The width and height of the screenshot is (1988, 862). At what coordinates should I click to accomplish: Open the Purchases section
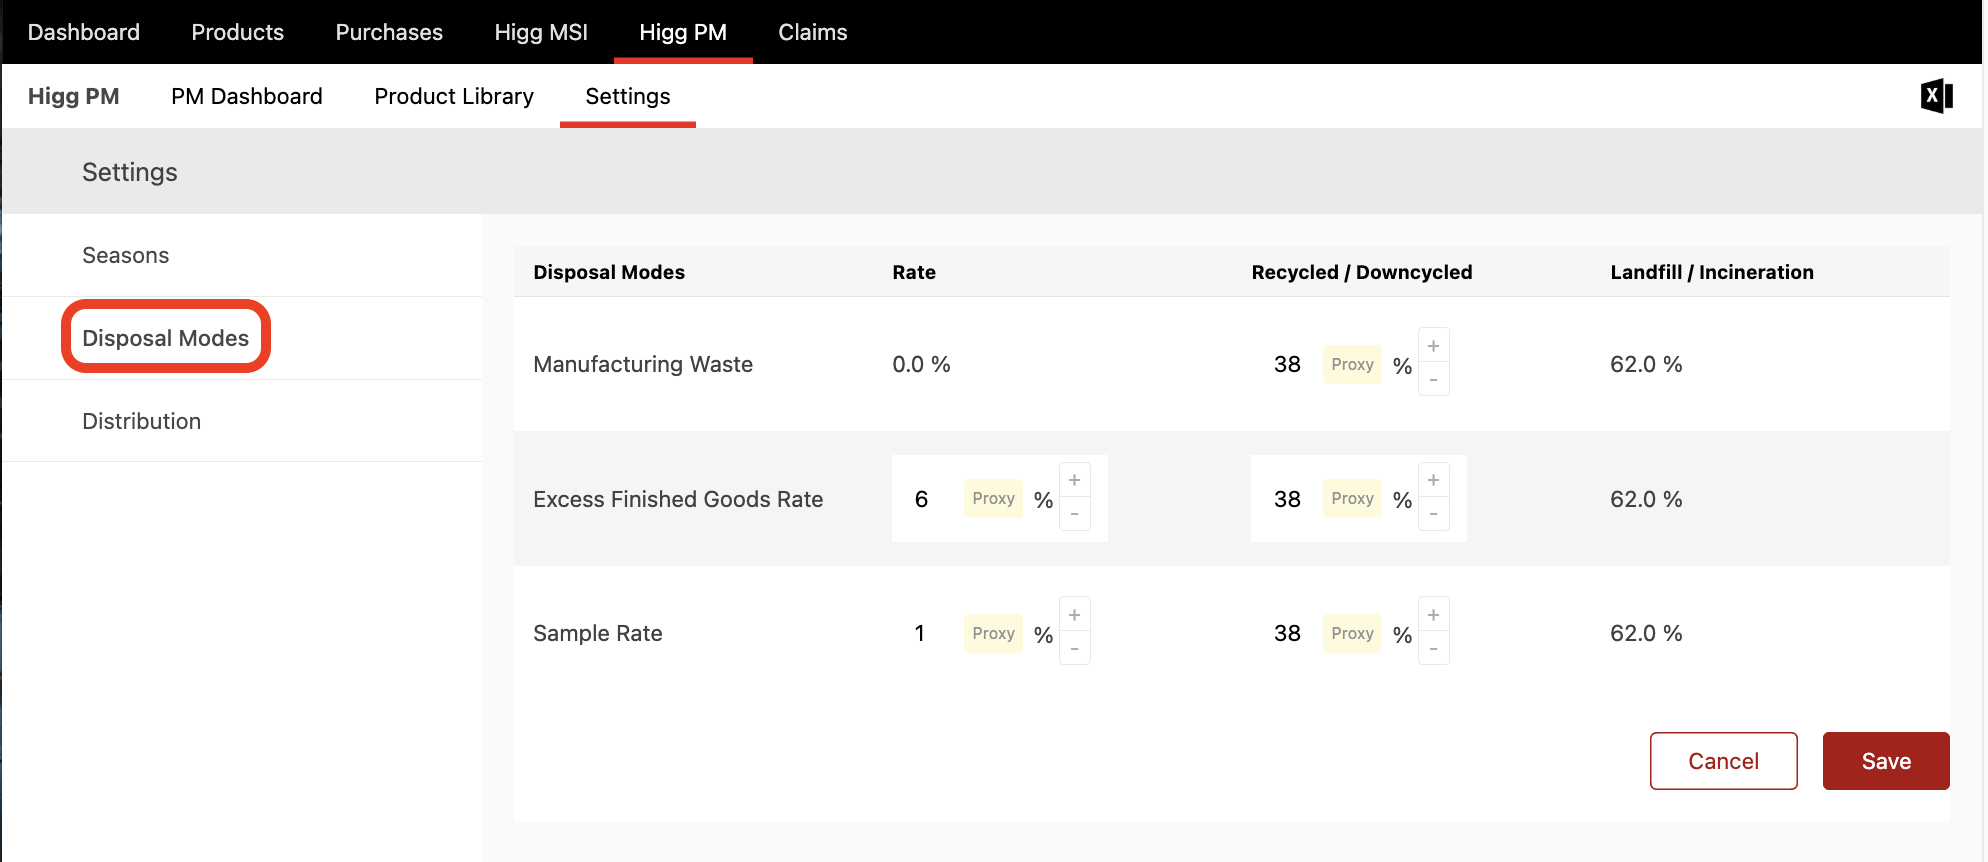389,32
